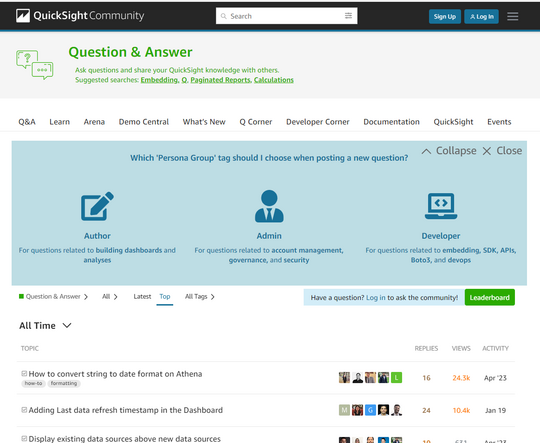
Task: Open What's New navigation item
Action: (x=204, y=122)
